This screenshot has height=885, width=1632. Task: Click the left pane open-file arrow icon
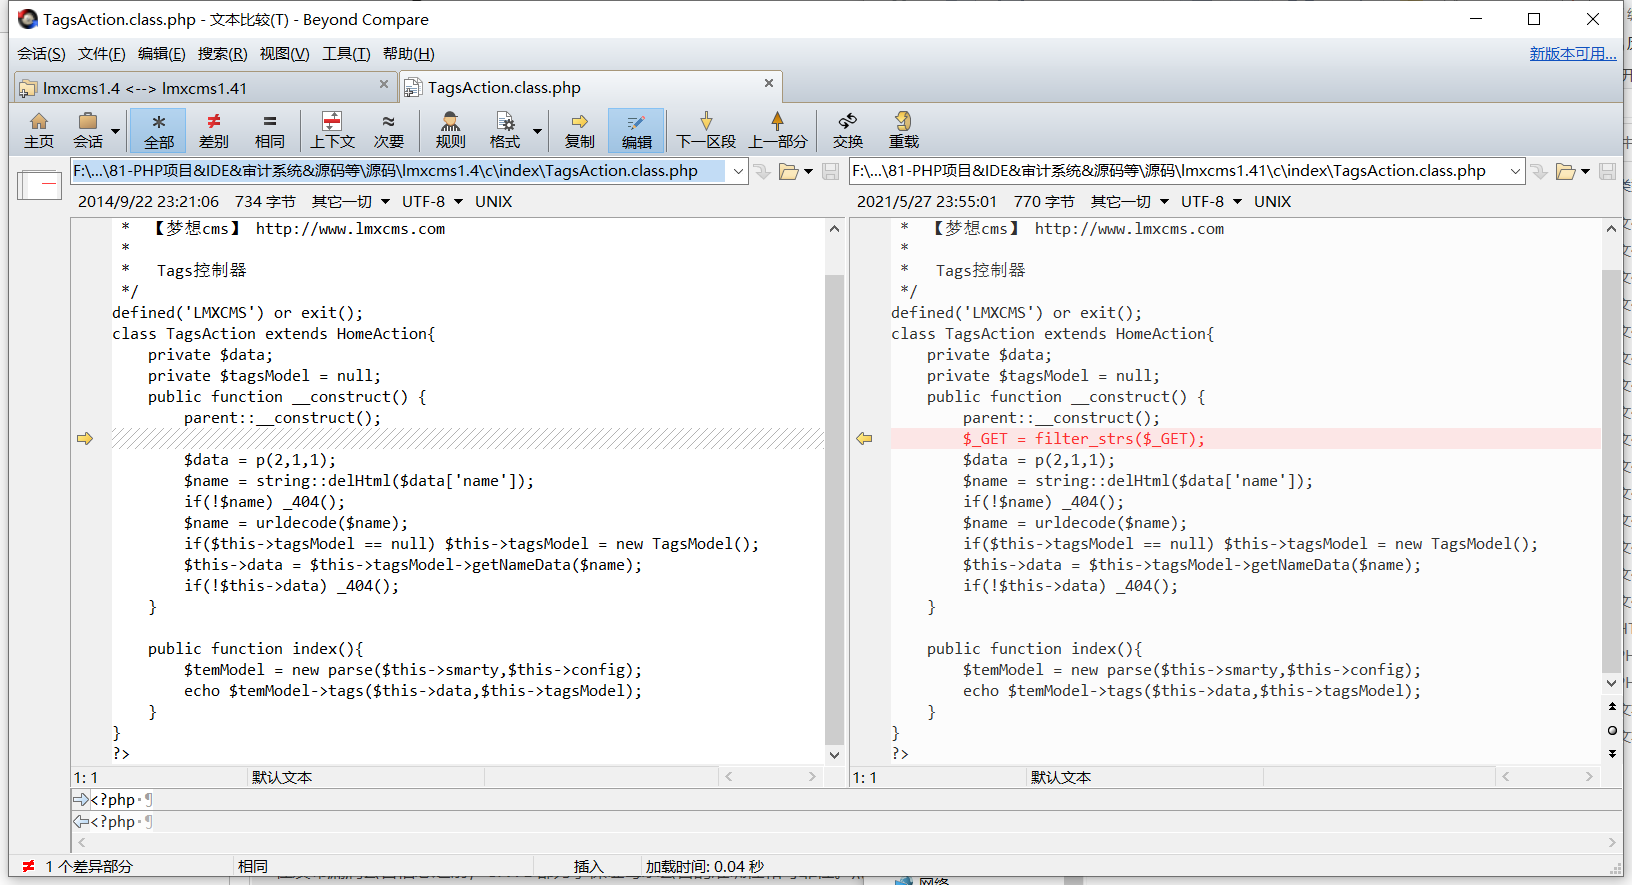[x=762, y=172]
